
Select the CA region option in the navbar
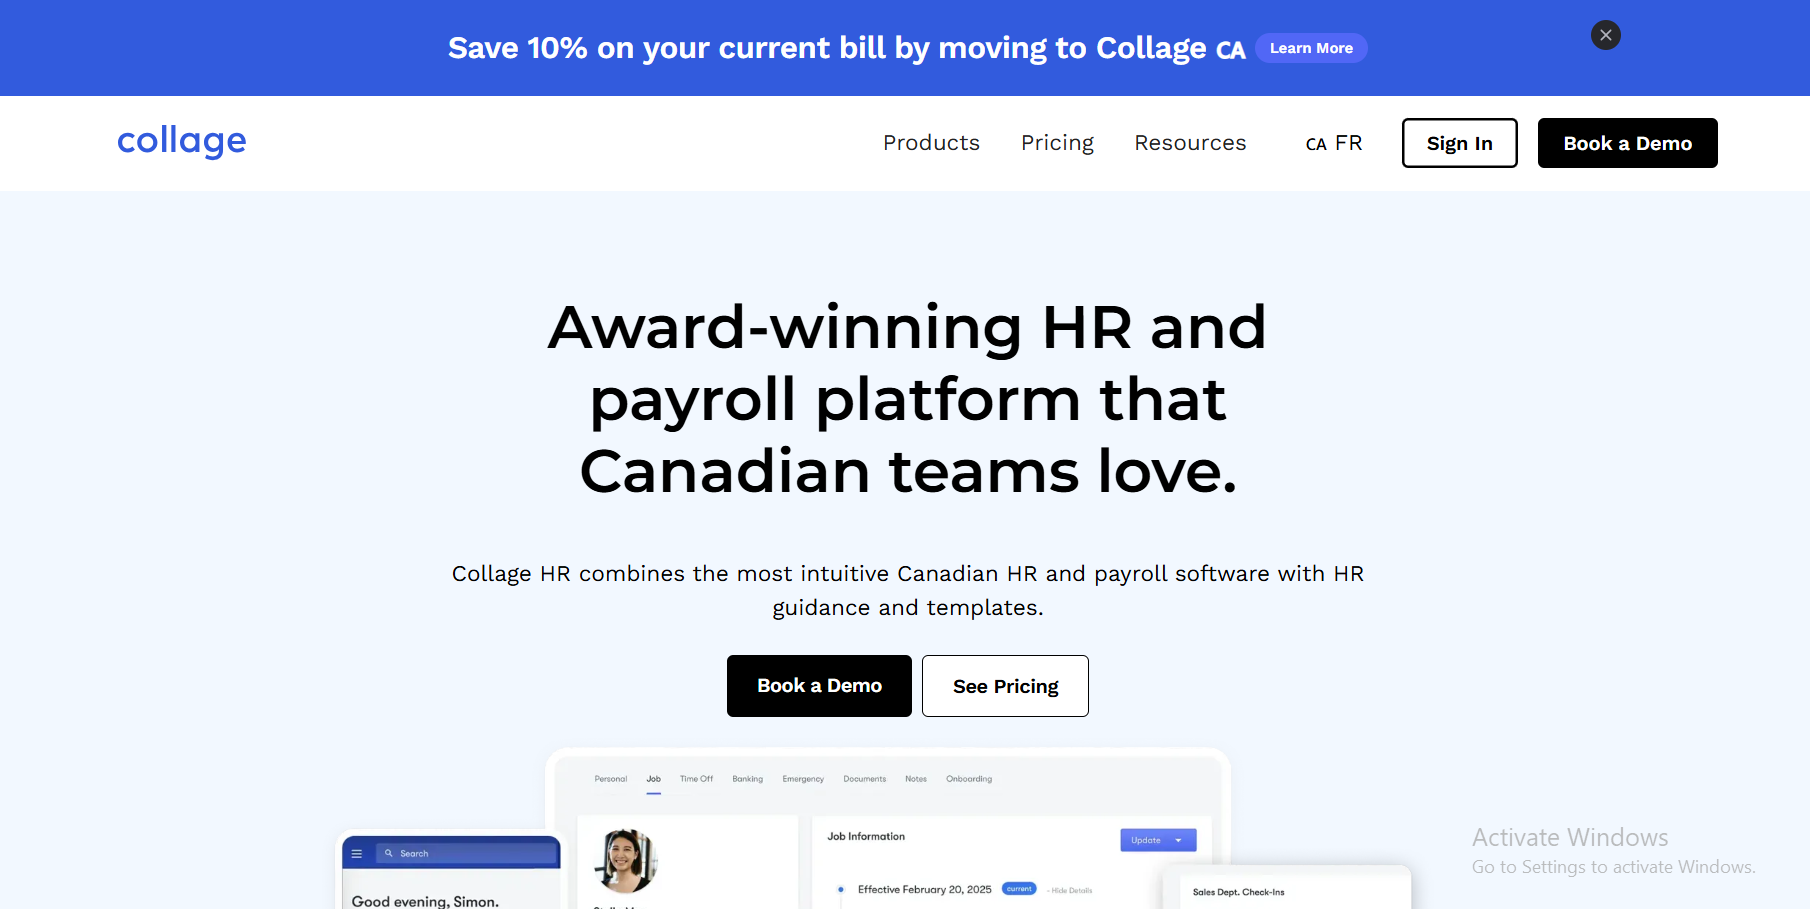1316,144
